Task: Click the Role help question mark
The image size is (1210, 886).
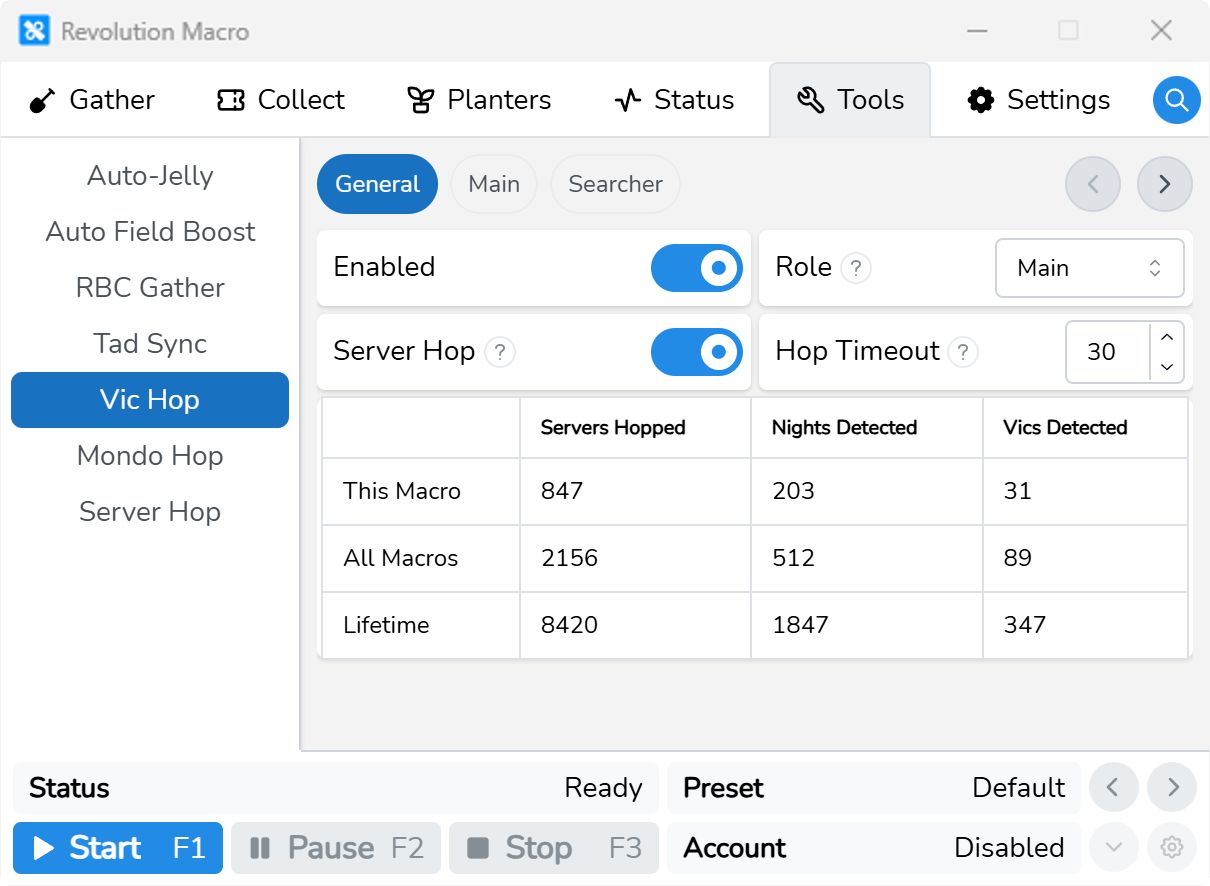Action: pyautogui.click(x=856, y=268)
